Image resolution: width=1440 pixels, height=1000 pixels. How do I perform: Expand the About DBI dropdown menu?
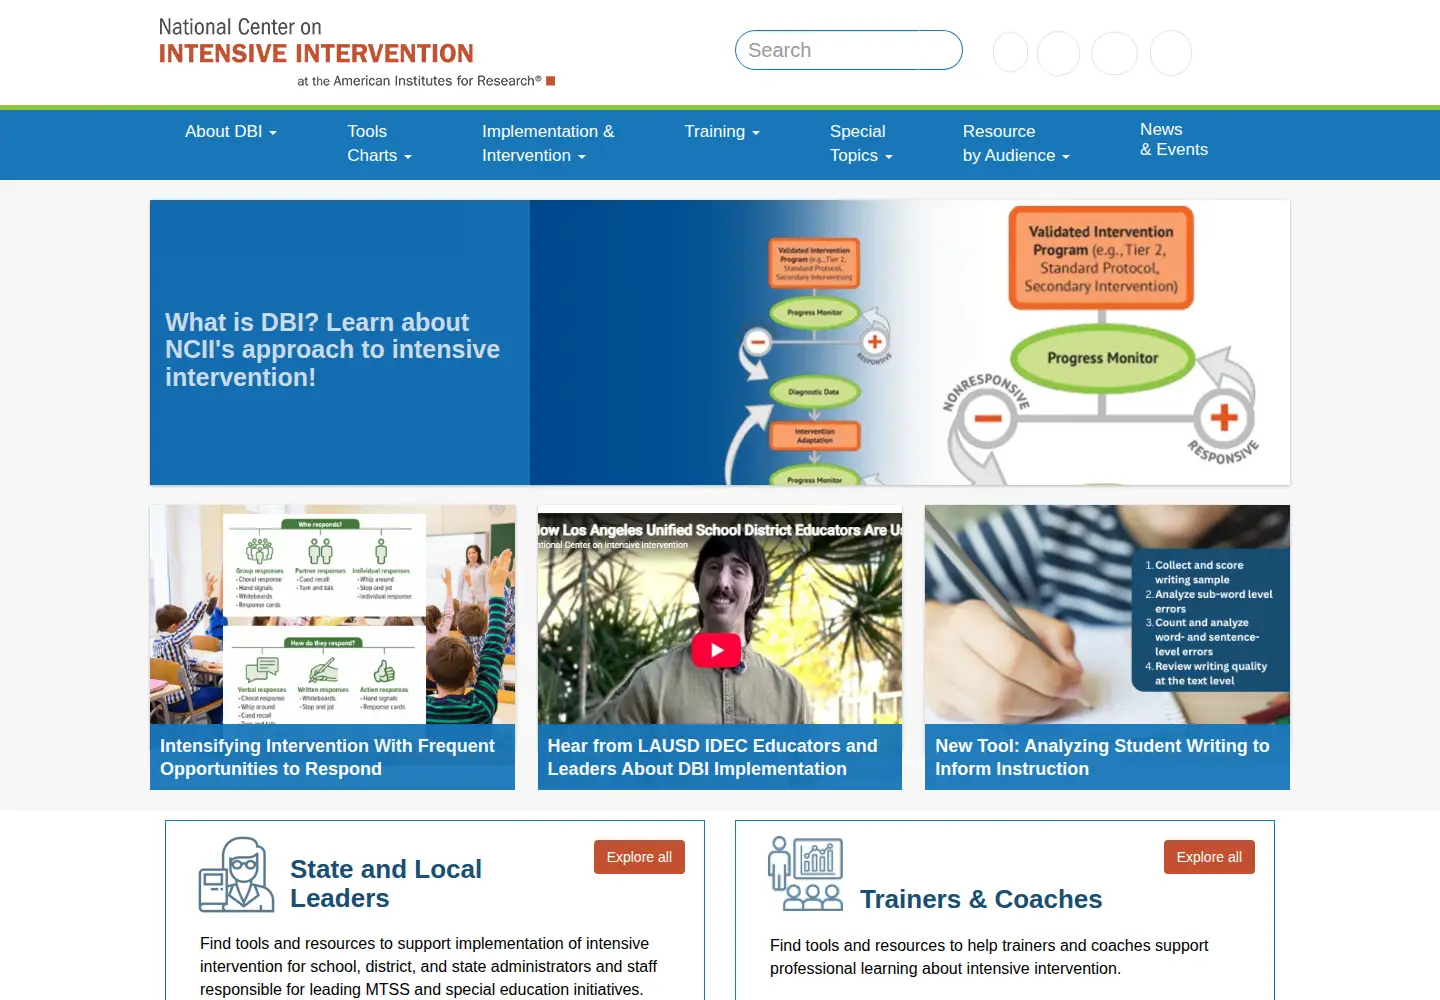231,131
